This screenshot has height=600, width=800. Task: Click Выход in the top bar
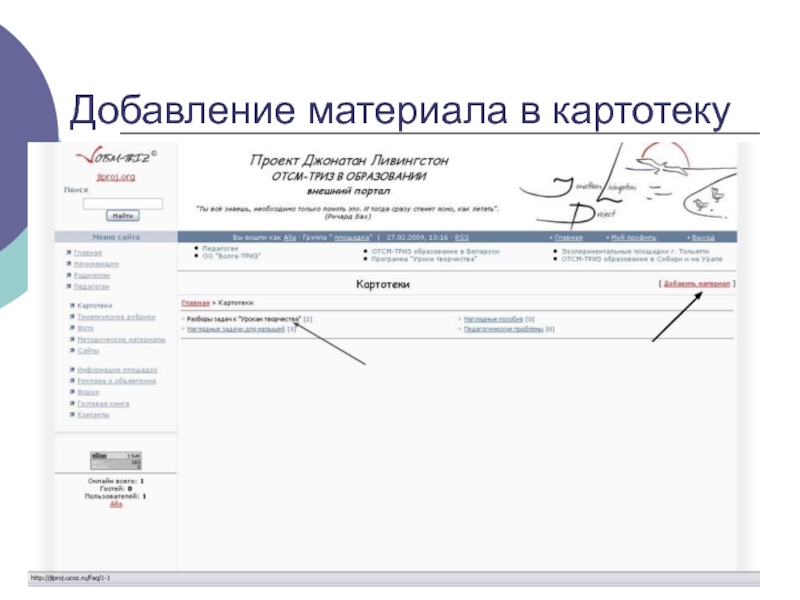point(703,237)
